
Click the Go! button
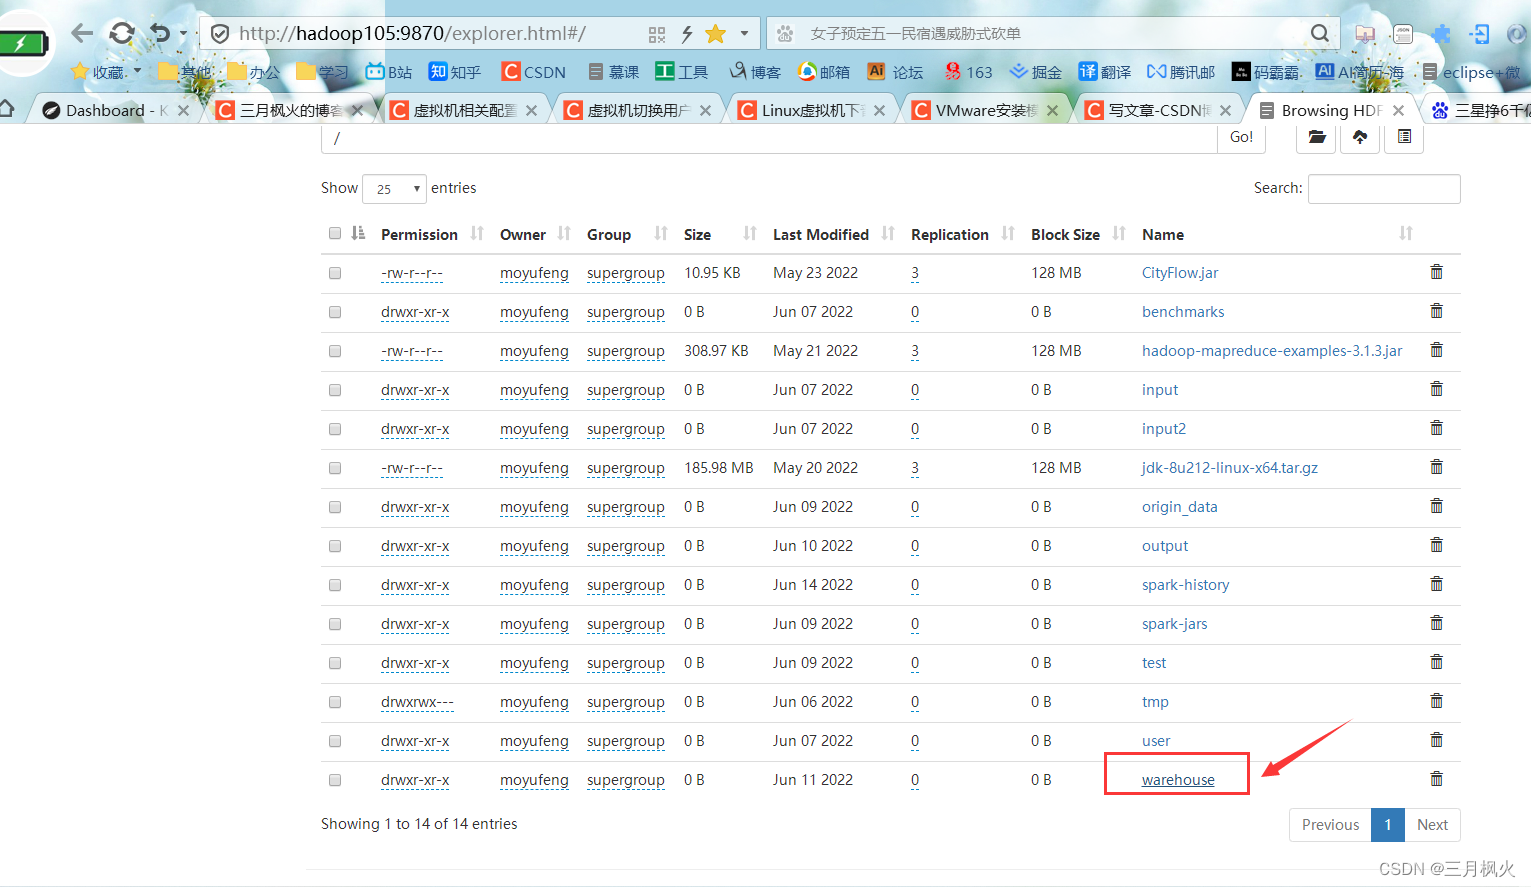[x=1241, y=137]
